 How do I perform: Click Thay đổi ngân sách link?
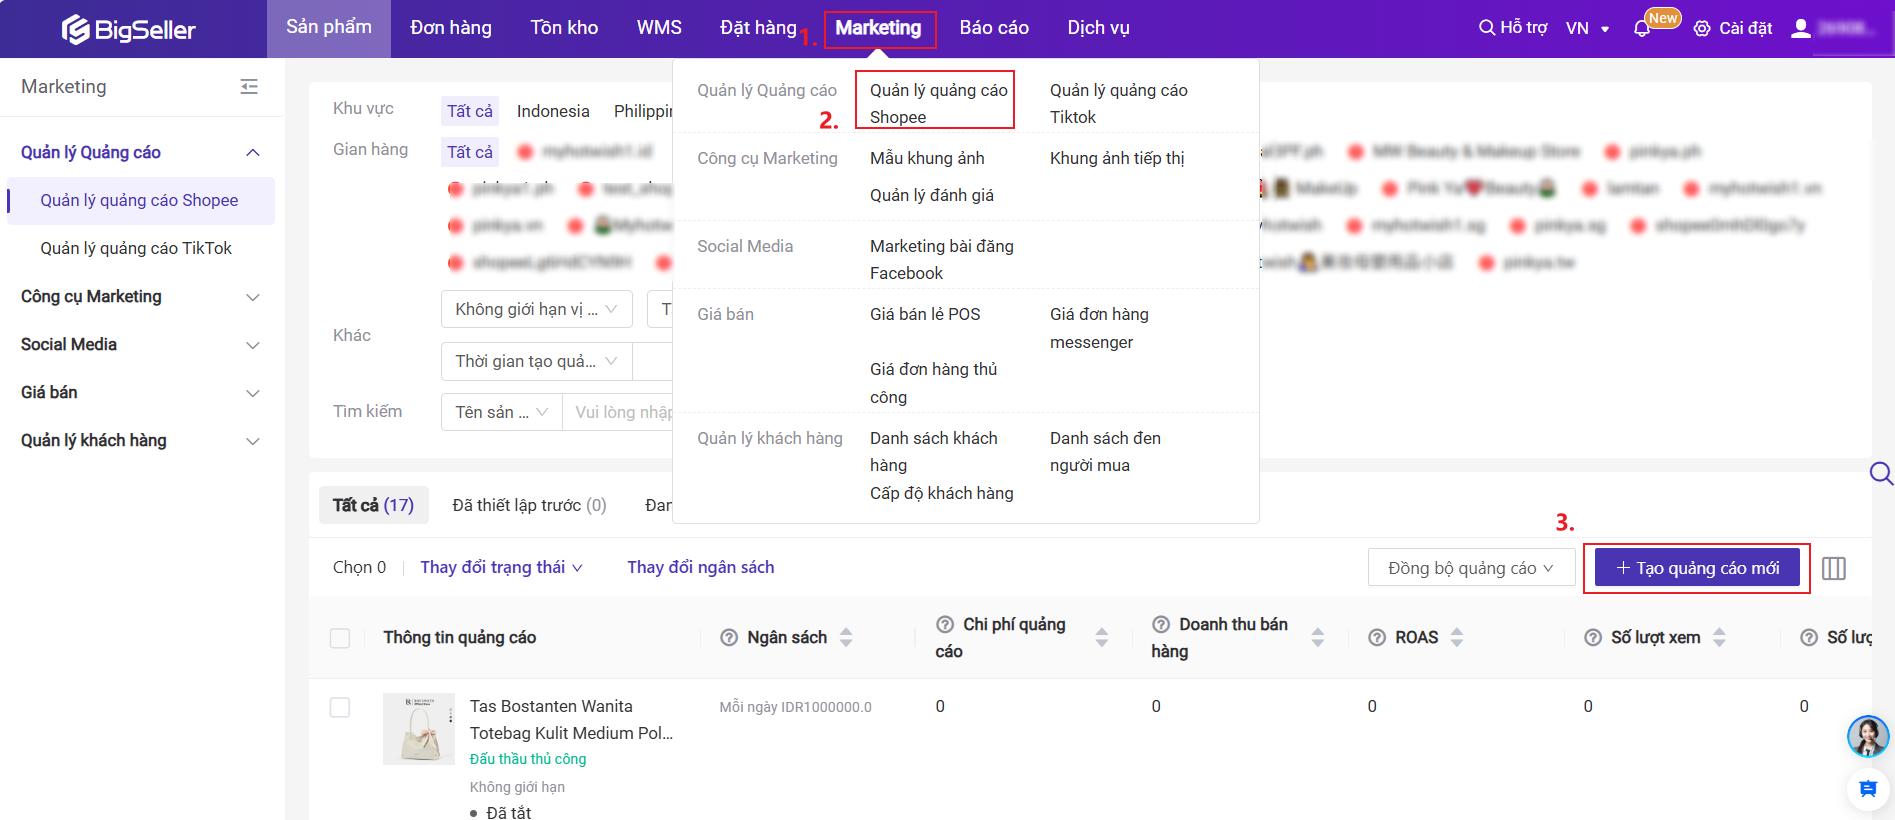pos(700,567)
